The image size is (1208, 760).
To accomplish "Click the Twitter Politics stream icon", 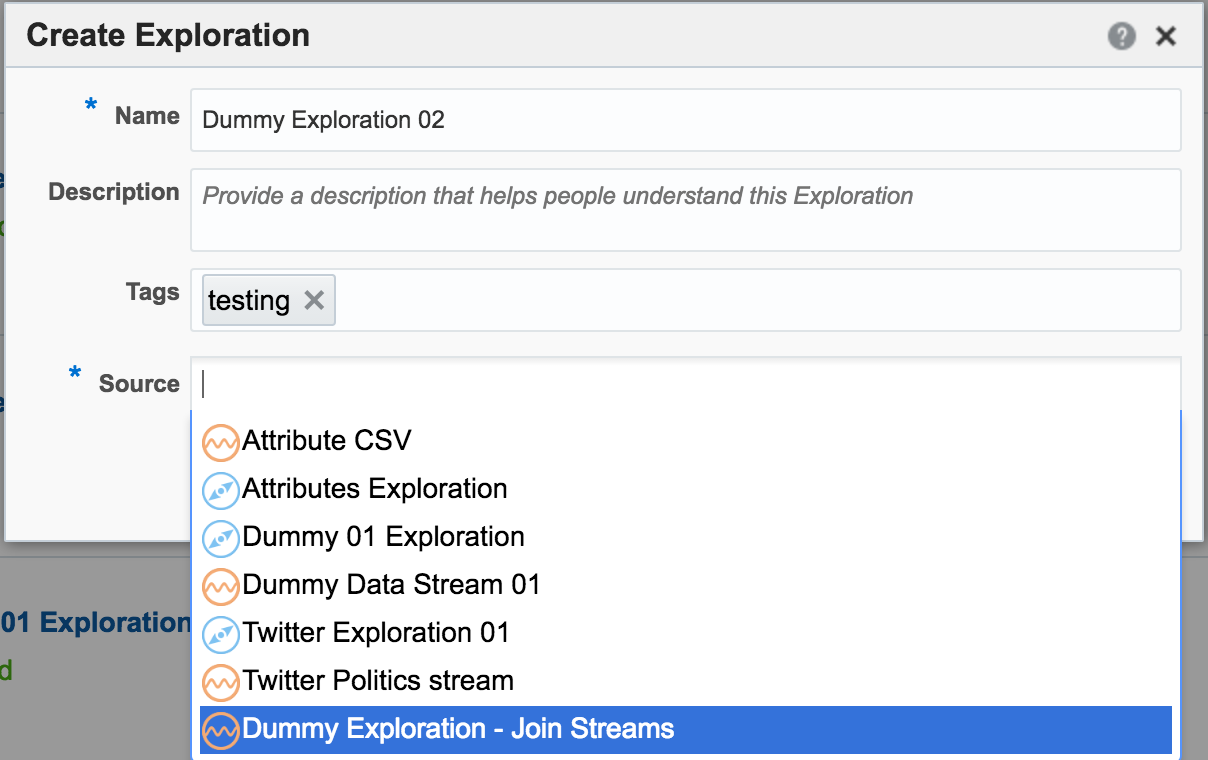I will click(x=220, y=682).
